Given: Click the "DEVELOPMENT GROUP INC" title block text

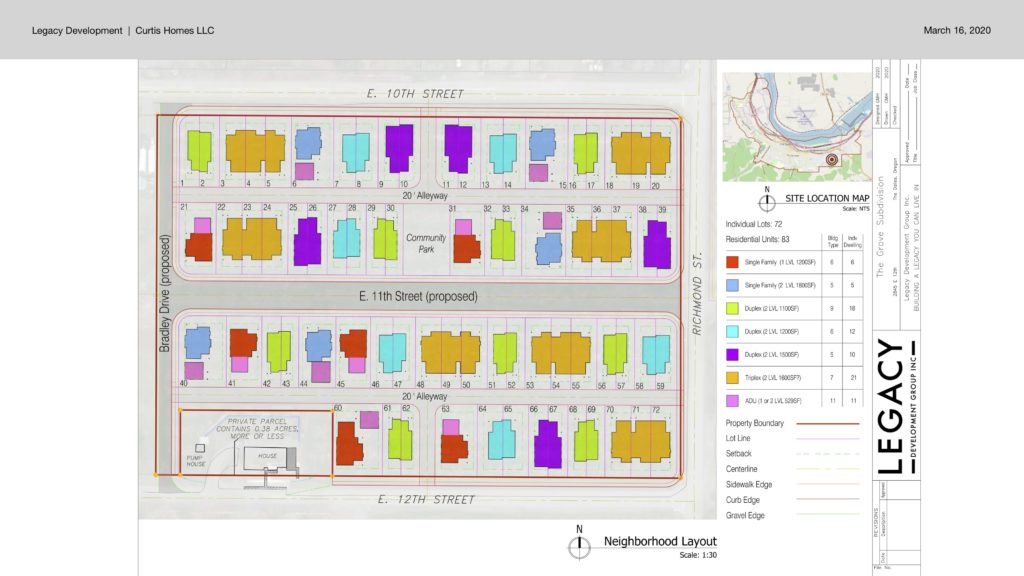Looking at the screenshot, I should tap(914, 407).
